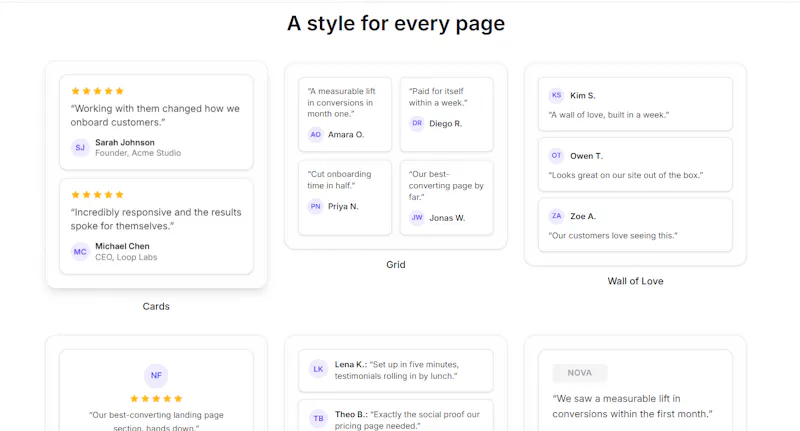Click the name Amara O.
This screenshot has width=800, height=431.
[x=346, y=135]
